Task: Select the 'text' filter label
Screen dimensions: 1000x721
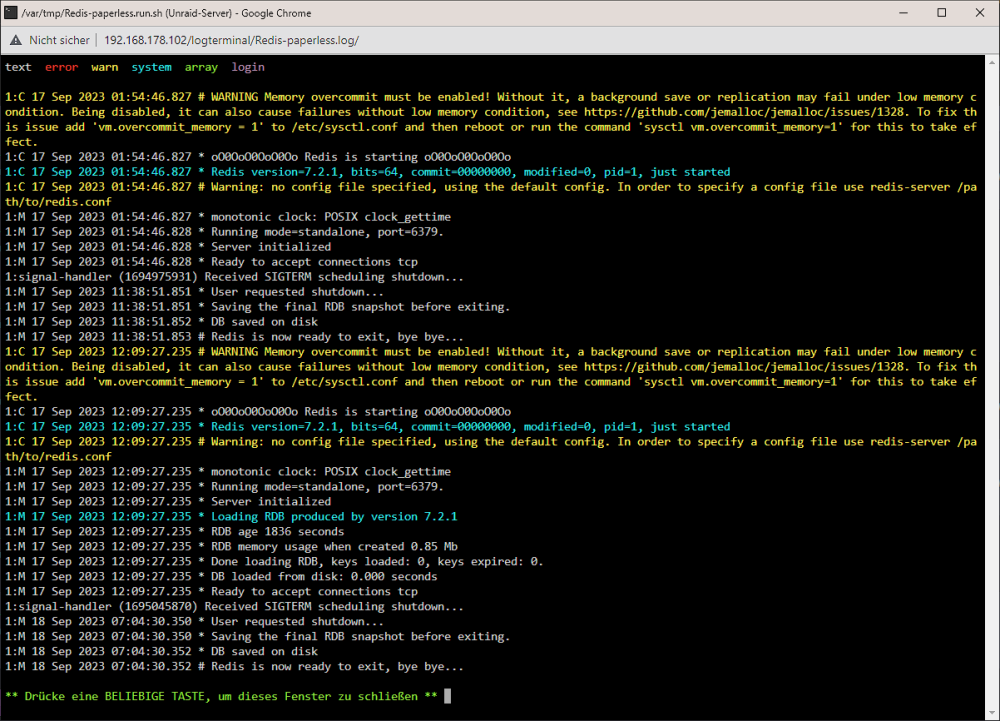Action: [x=18, y=67]
